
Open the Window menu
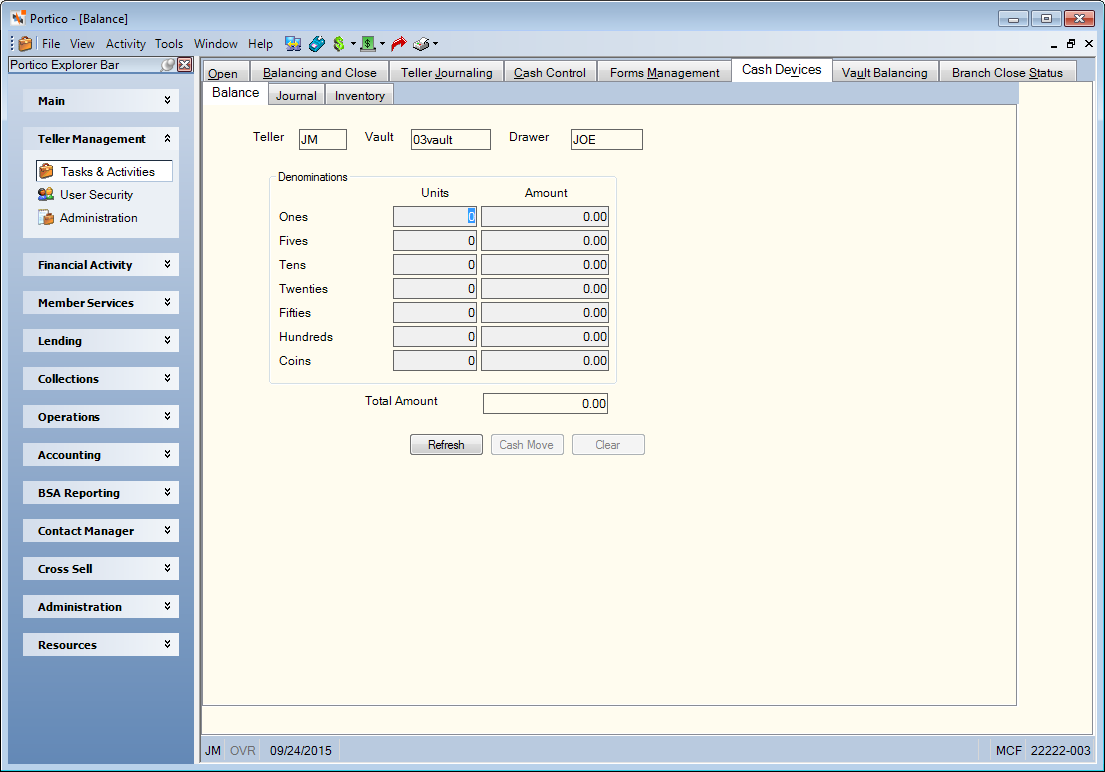216,44
